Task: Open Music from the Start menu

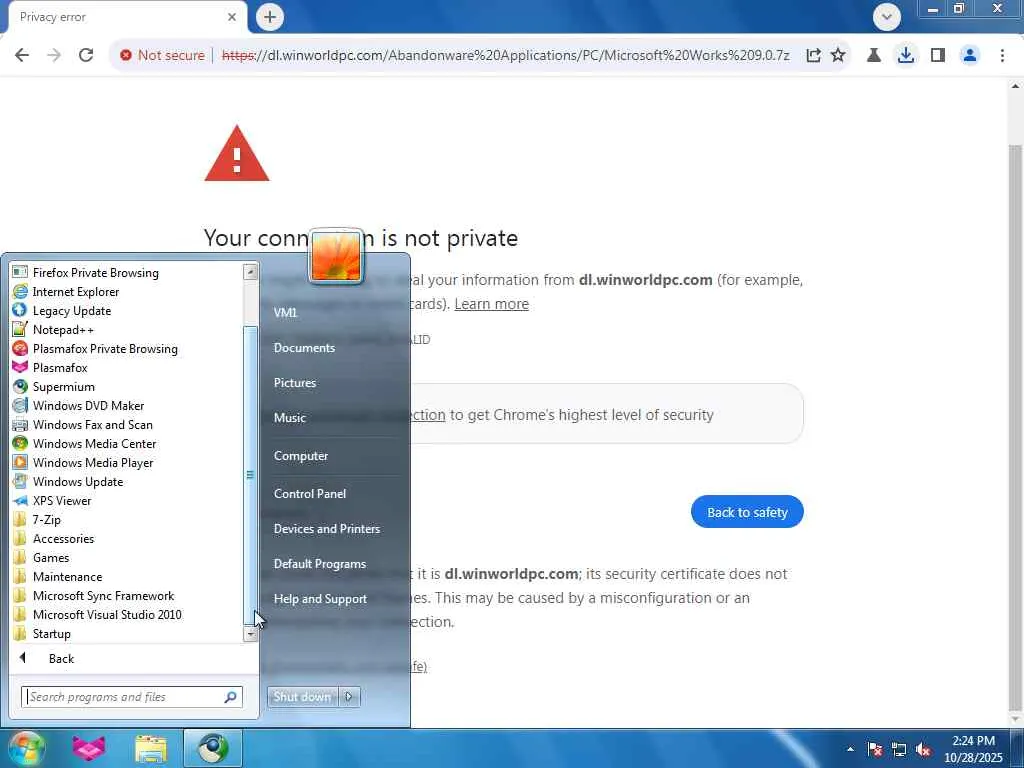Action: (290, 418)
